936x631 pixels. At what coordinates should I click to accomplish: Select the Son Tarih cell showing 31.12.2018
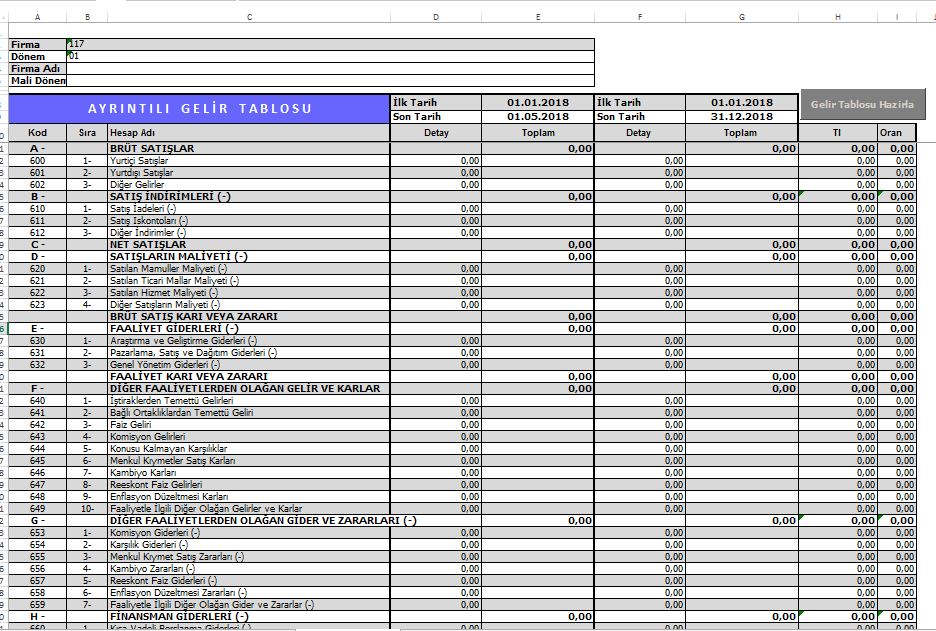tap(741, 116)
